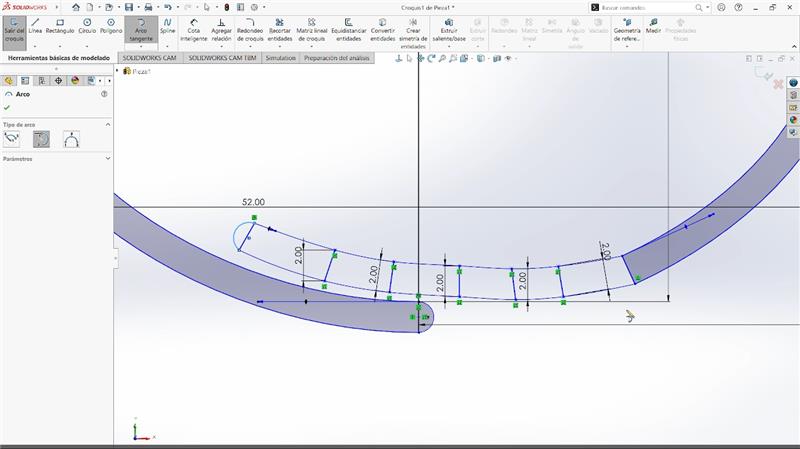
Task: Select the Polígono sketch tool
Action: tap(111, 27)
